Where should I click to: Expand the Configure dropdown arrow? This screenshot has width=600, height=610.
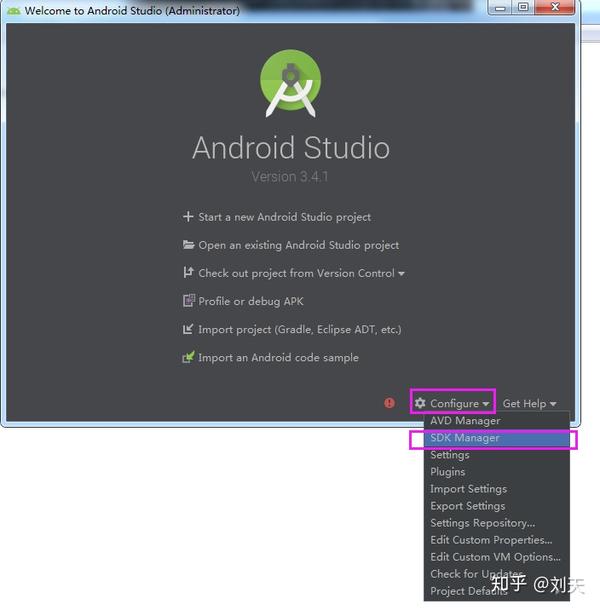[x=486, y=404]
